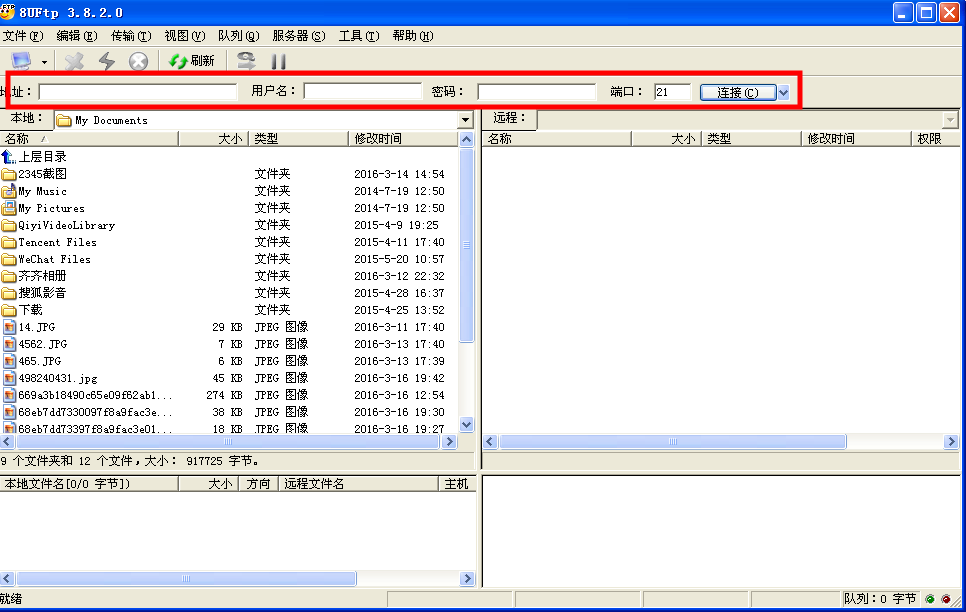This screenshot has height=612, width=966.
Task: Select the Tencent Files folder
Action: pyautogui.click(x=49, y=242)
